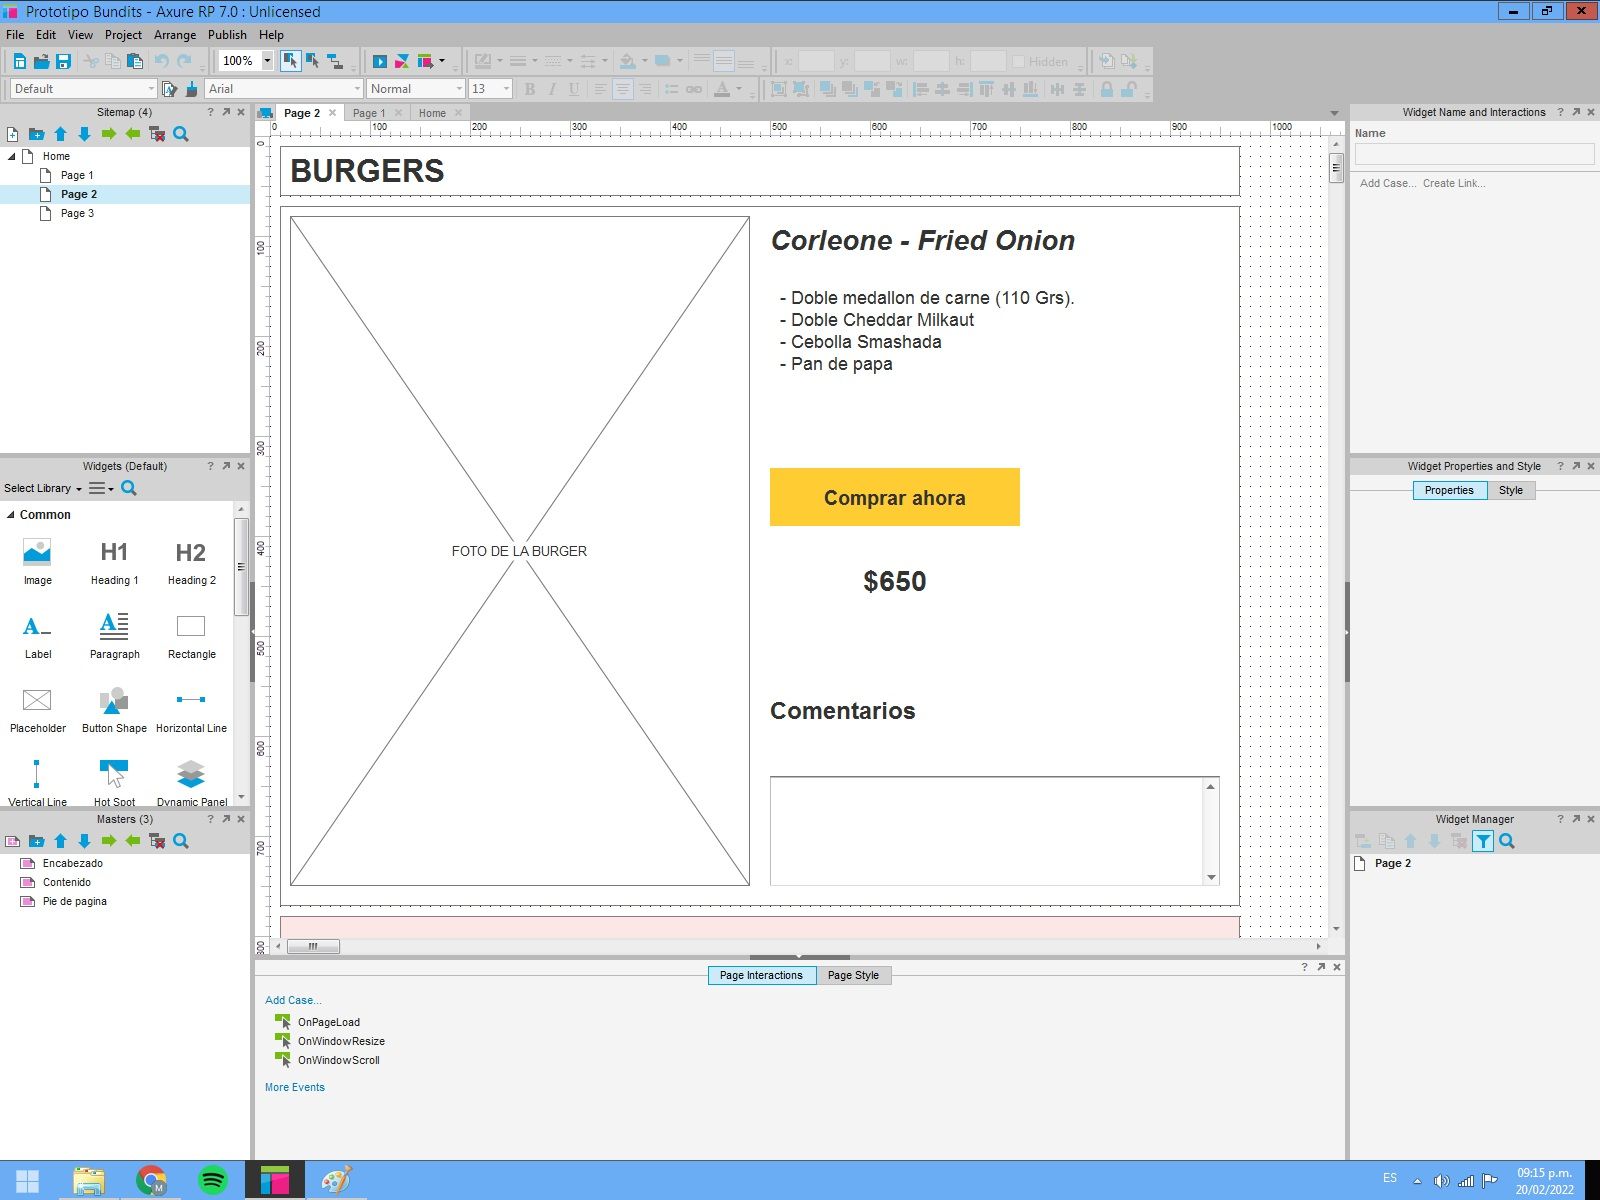
Task: Search in the Widget Manager panel
Action: click(x=1507, y=841)
